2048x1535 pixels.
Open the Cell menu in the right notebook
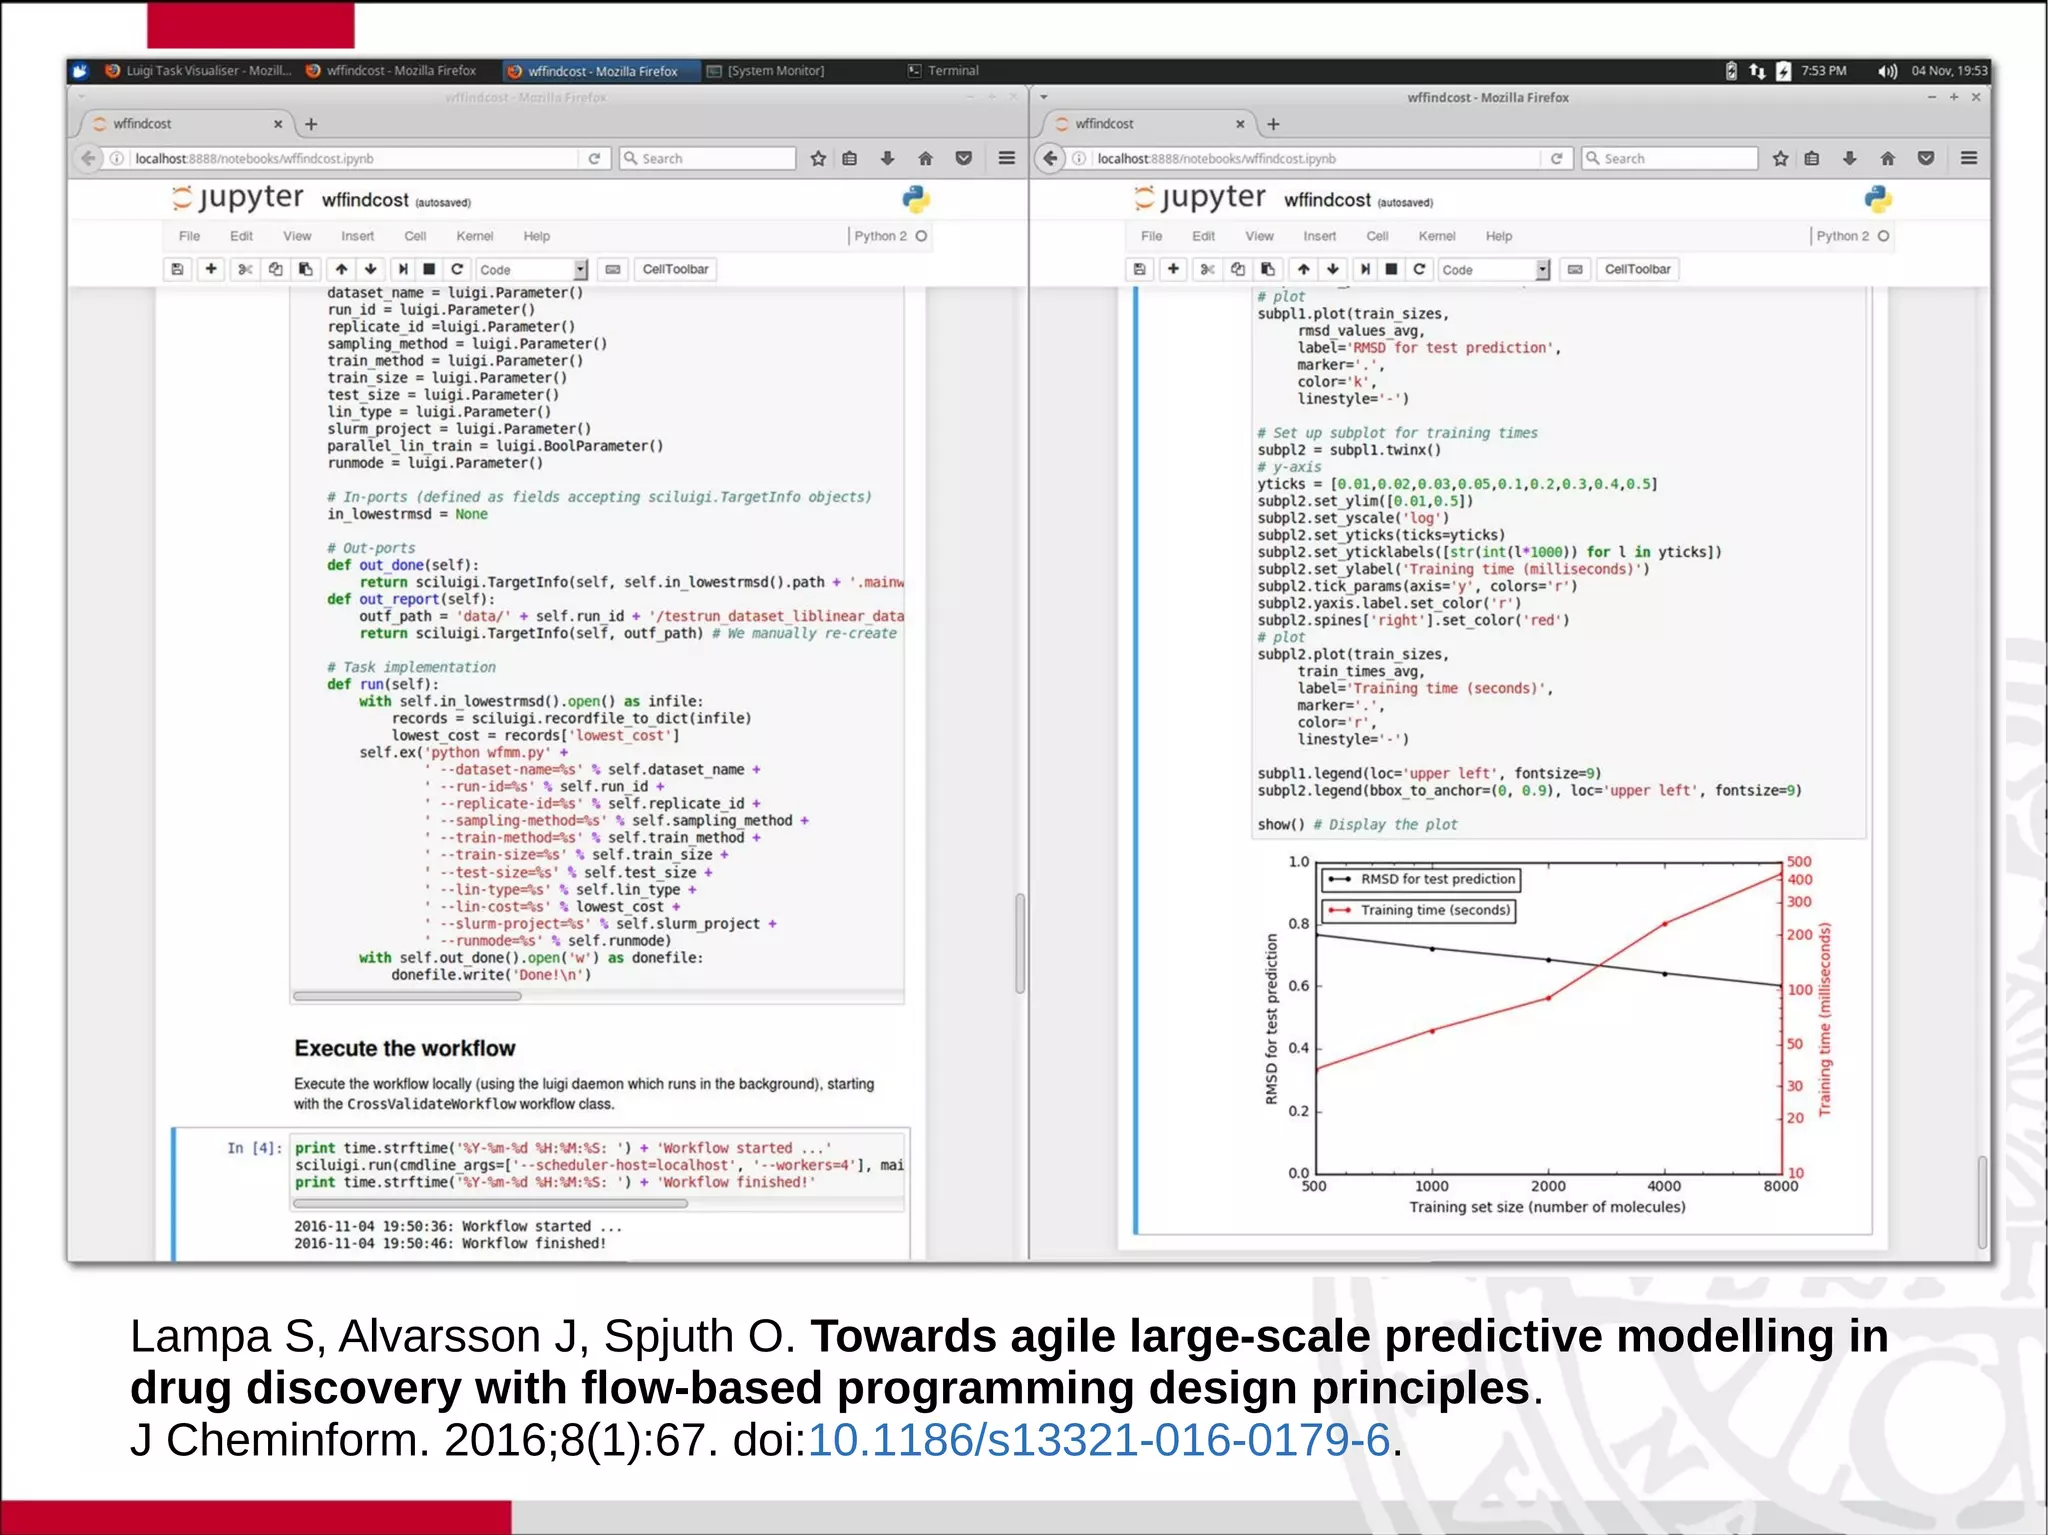pyautogui.click(x=1377, y=236)
